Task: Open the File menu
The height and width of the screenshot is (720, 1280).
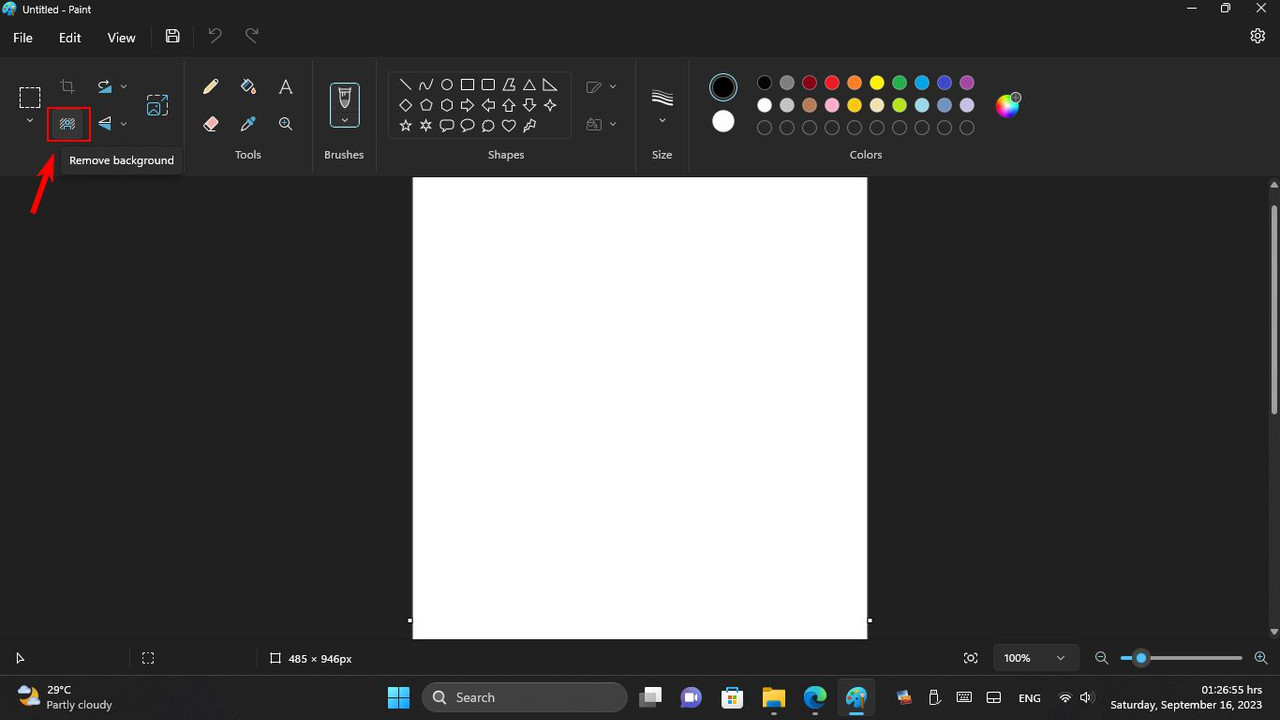Action: (x=23, y=37)
